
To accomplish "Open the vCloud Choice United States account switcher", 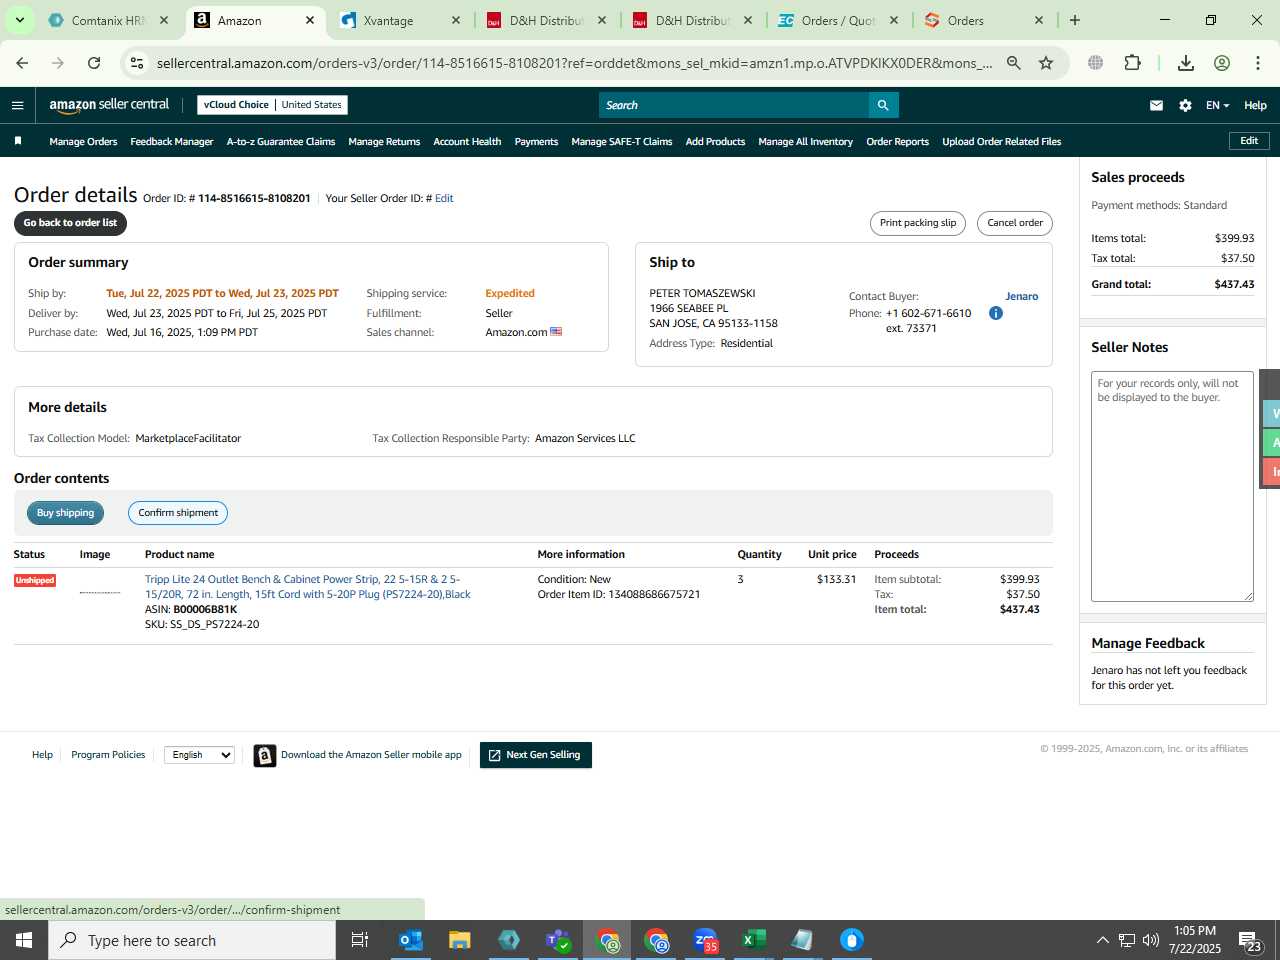I will tap(273, 105).
